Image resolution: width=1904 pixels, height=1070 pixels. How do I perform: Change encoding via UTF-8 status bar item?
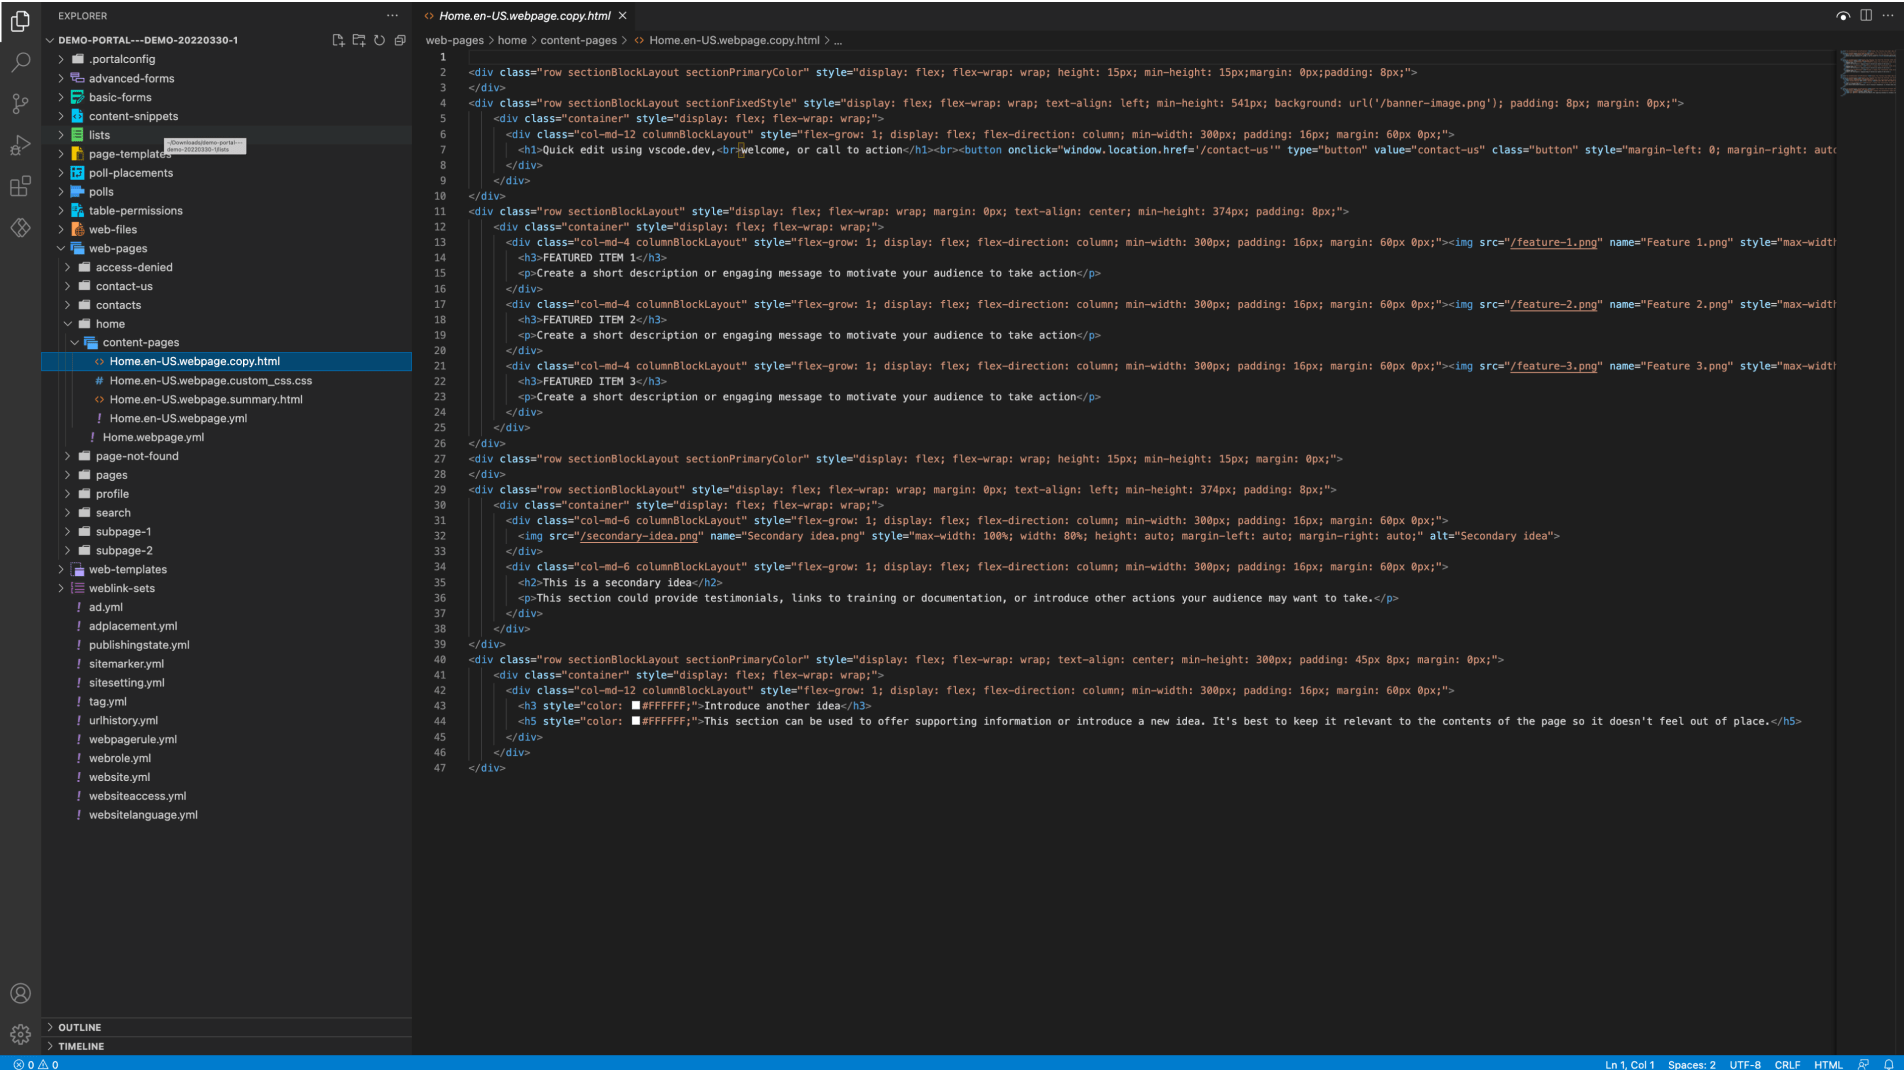click(x=1745, y=1064)
